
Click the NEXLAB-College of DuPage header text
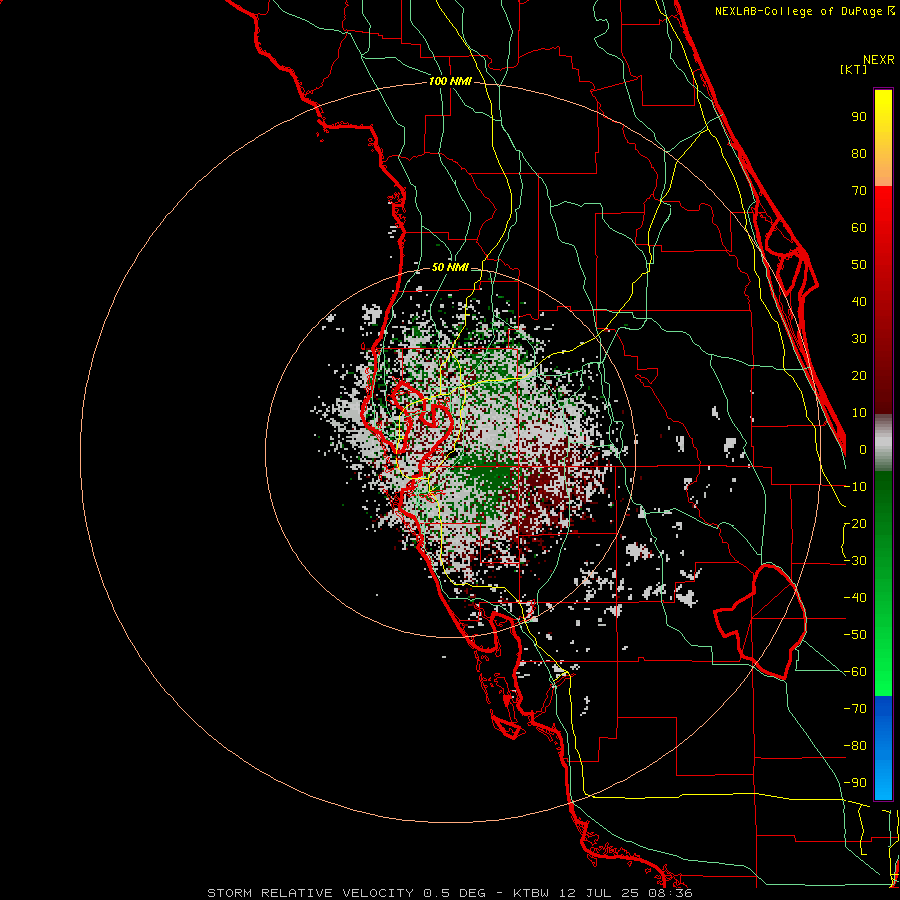(x=804, y=11)
